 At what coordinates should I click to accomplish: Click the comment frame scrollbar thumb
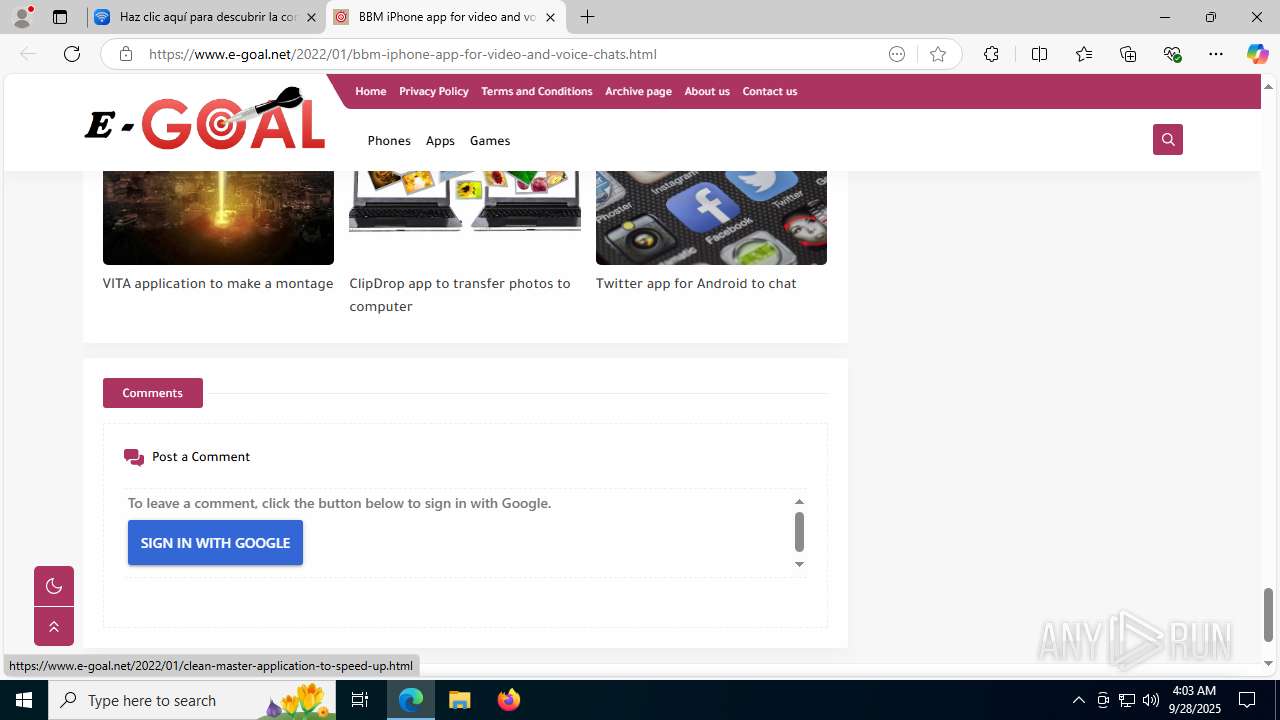[x=799, y=532]
